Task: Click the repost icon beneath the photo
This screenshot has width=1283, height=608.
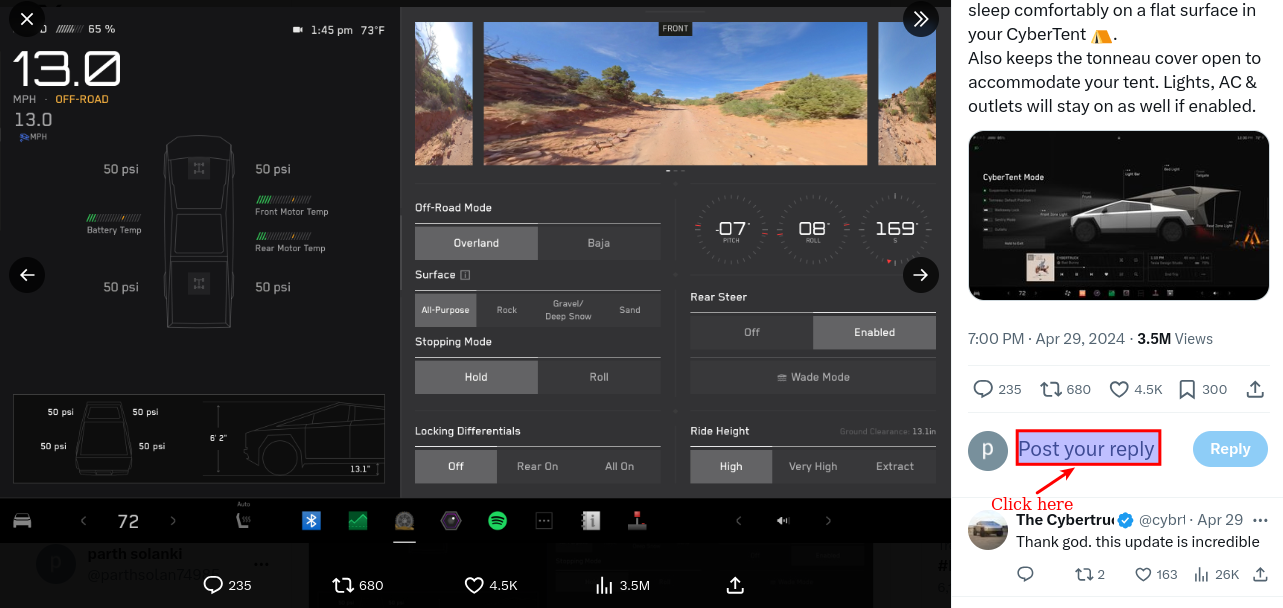Action: [343, 585]
